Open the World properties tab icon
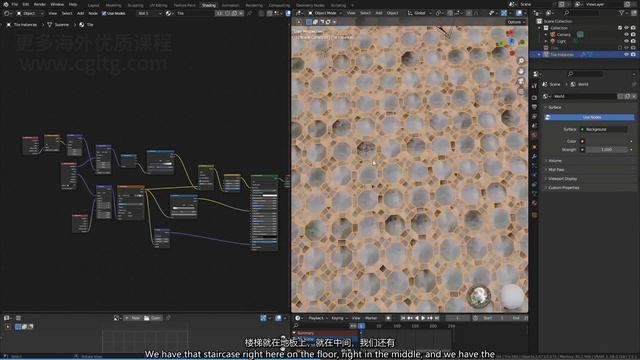The height and width of the screenshot is (360, 640). pos(534,136)
